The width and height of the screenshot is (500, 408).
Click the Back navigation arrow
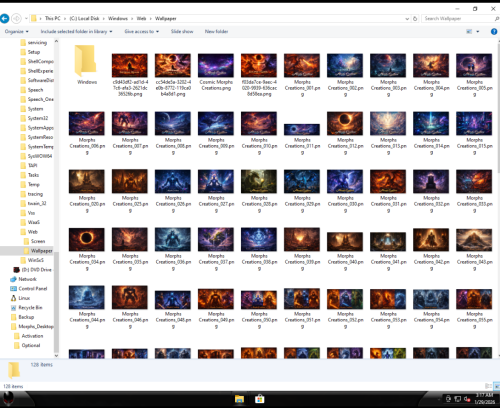pyautogui.click(x=4, y=18)
